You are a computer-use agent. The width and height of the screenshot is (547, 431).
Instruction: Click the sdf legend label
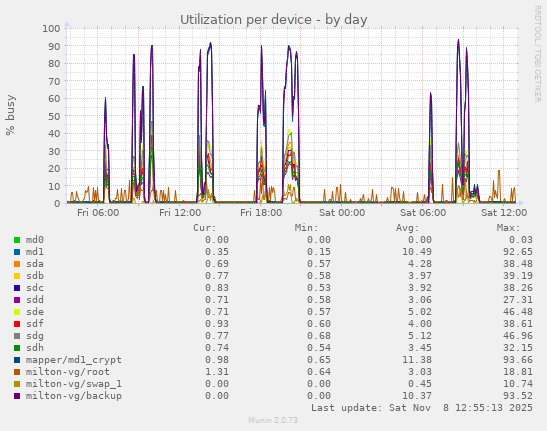coord(35,324)
